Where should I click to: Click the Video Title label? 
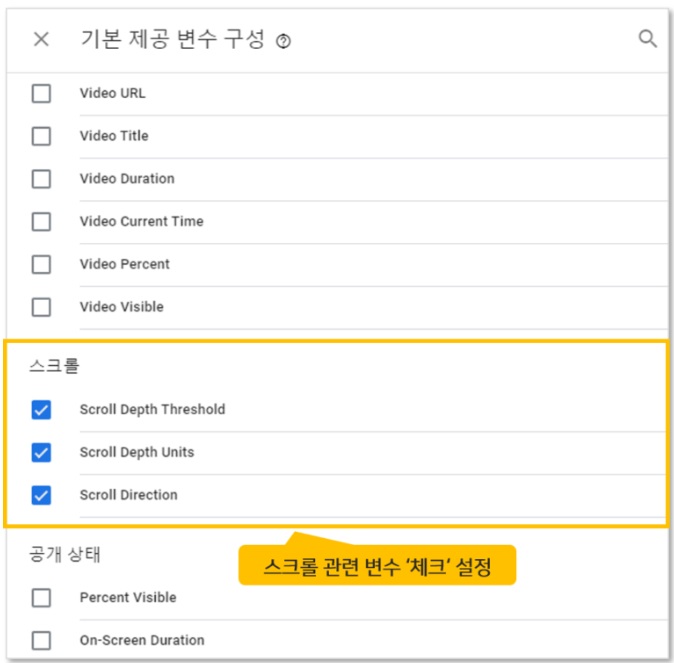[x=114, y=136]
